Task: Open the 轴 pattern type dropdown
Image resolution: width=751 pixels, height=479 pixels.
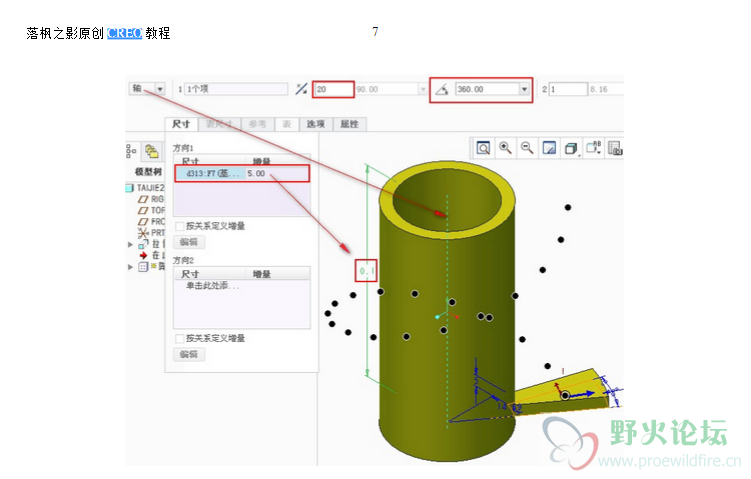Action: pos(159,89)
